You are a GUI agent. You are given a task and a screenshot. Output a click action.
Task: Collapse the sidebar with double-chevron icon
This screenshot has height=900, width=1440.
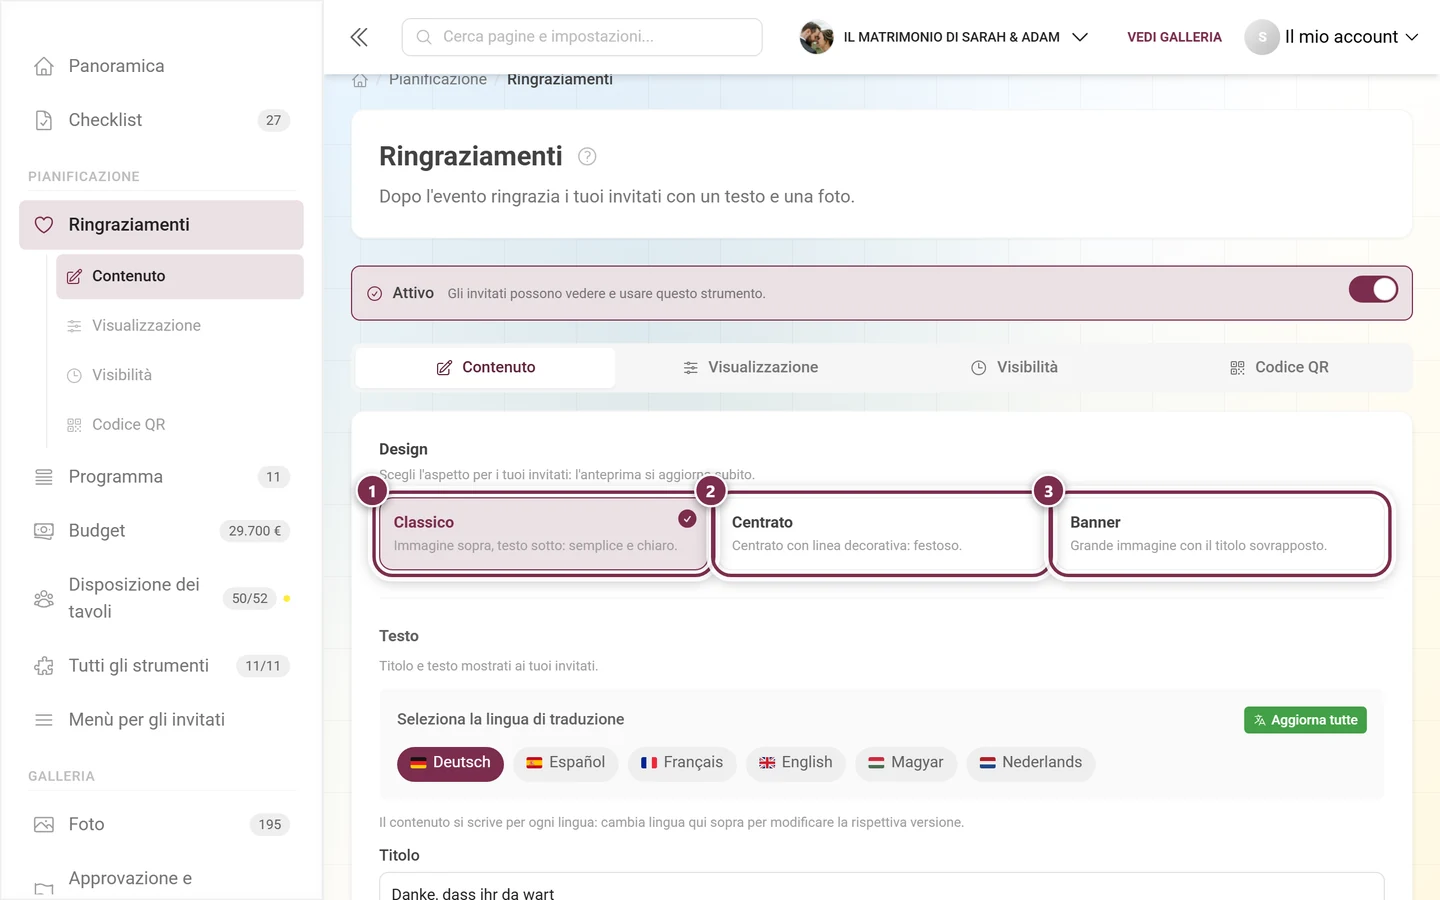coord(359,37)
